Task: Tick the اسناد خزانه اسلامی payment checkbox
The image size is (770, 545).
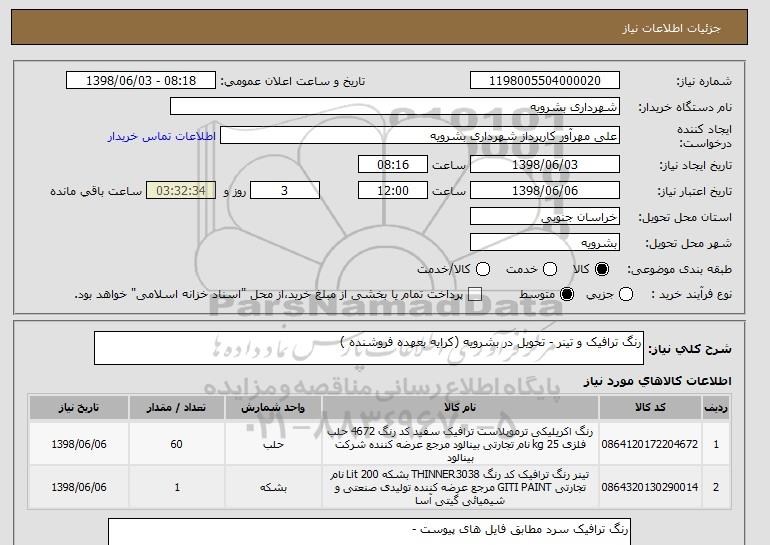Action: tap(475, 295)
